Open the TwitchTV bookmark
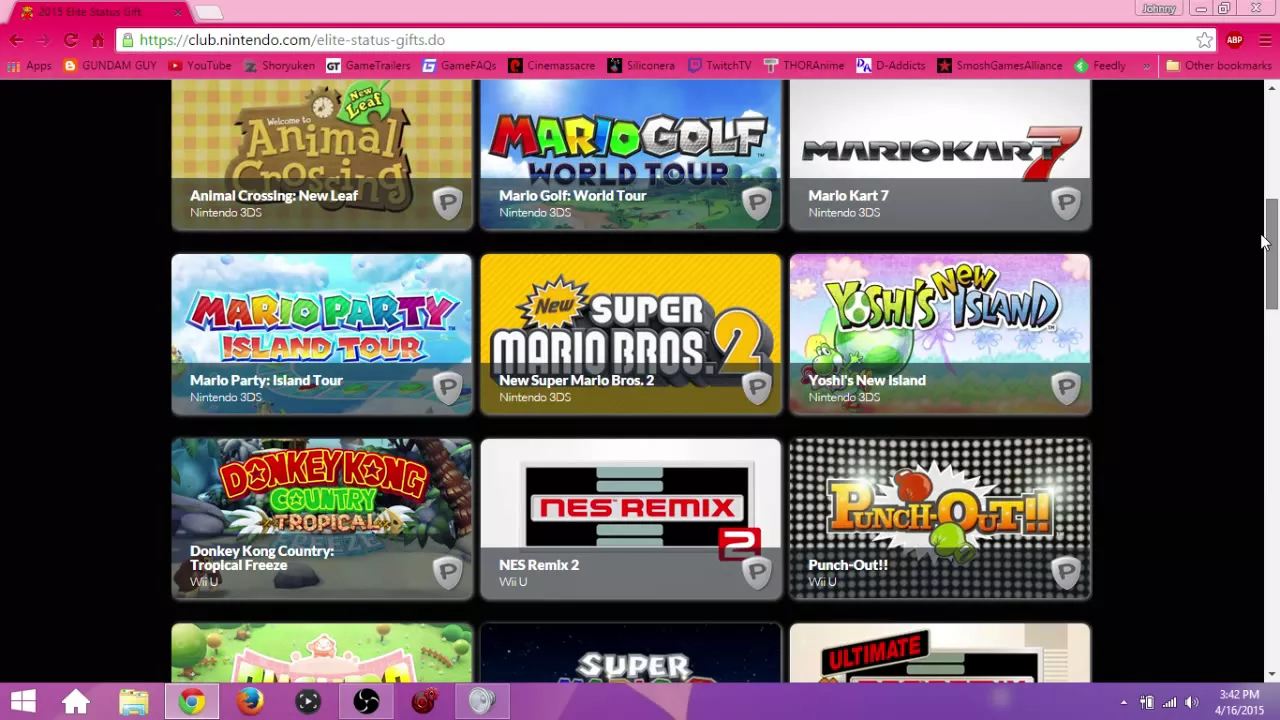 click(x=718, y=66)
